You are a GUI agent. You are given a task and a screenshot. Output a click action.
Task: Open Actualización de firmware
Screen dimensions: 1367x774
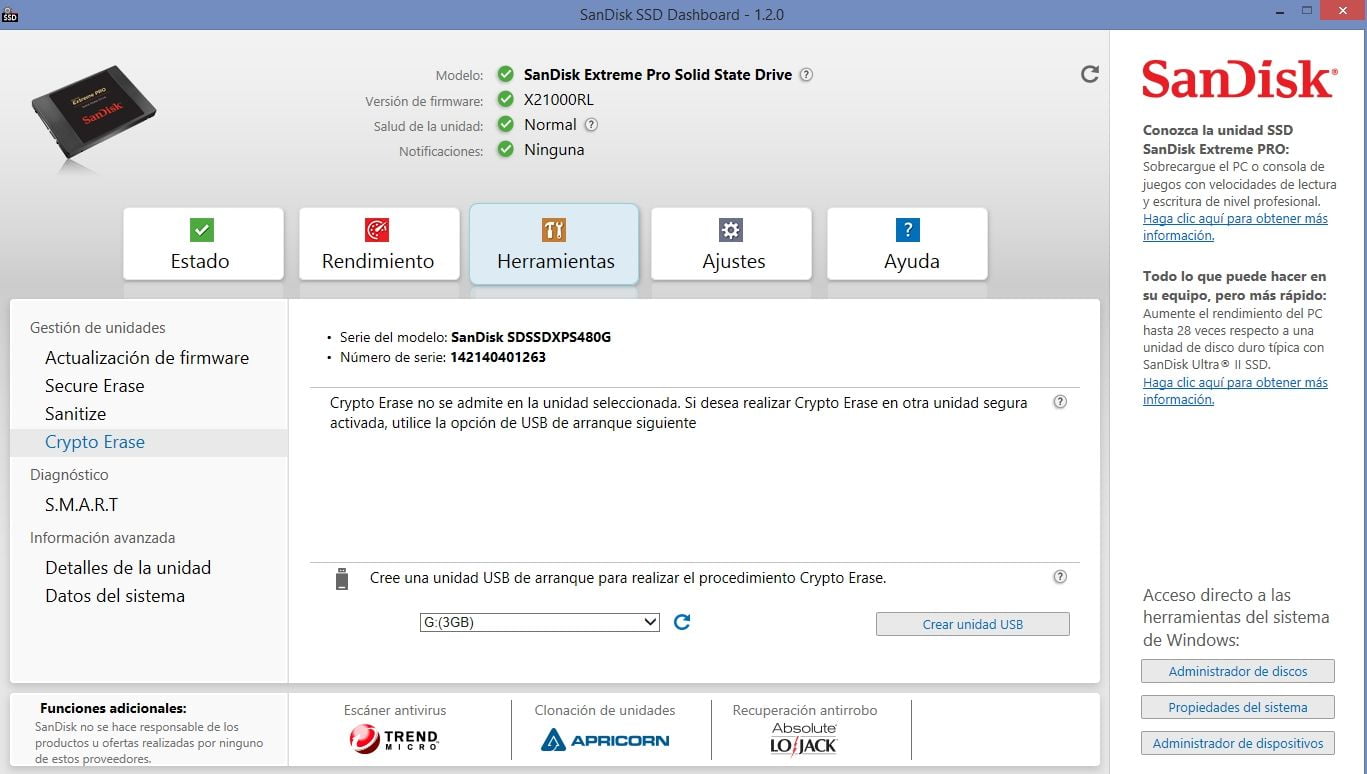[147, 358]
